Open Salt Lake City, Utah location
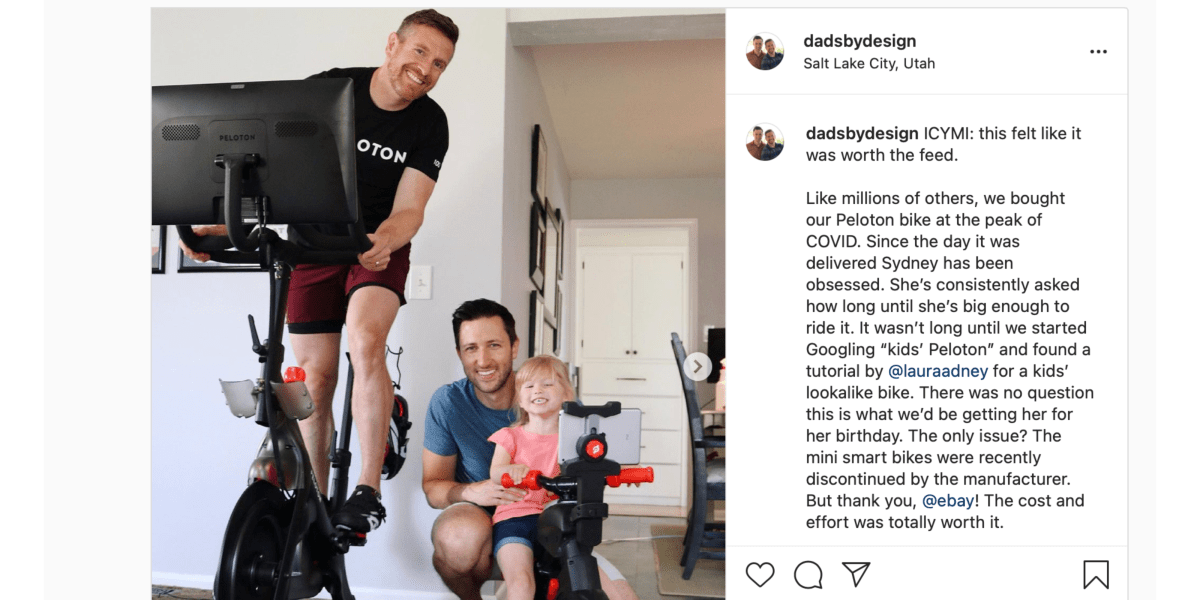 point(869,63)
